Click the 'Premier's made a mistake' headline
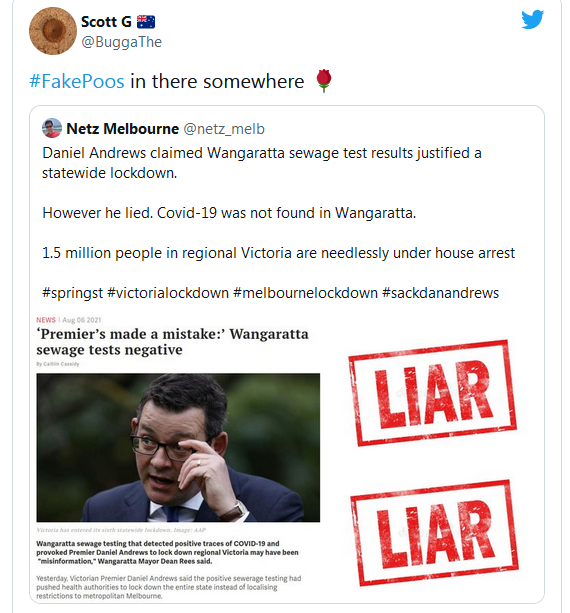The height and width of the screenshot is (613, 570). pos(172,342)
